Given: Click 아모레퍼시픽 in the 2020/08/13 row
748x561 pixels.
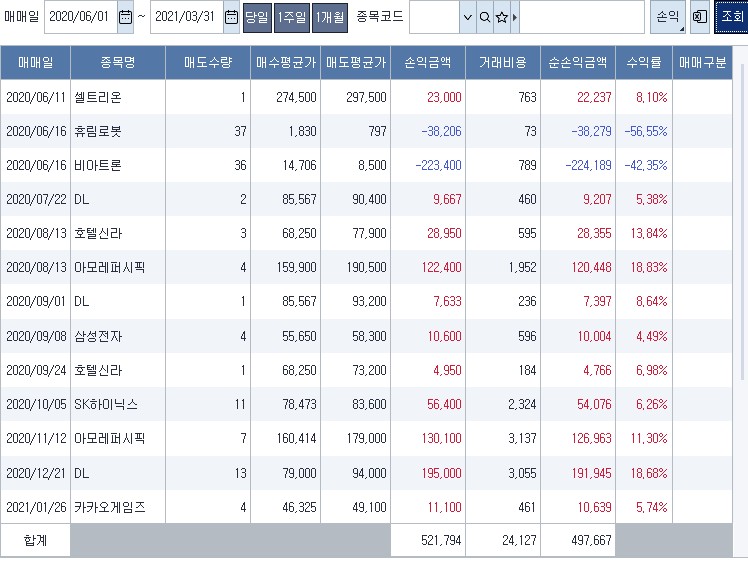Looking at the screenshot, I should [109, 267].
